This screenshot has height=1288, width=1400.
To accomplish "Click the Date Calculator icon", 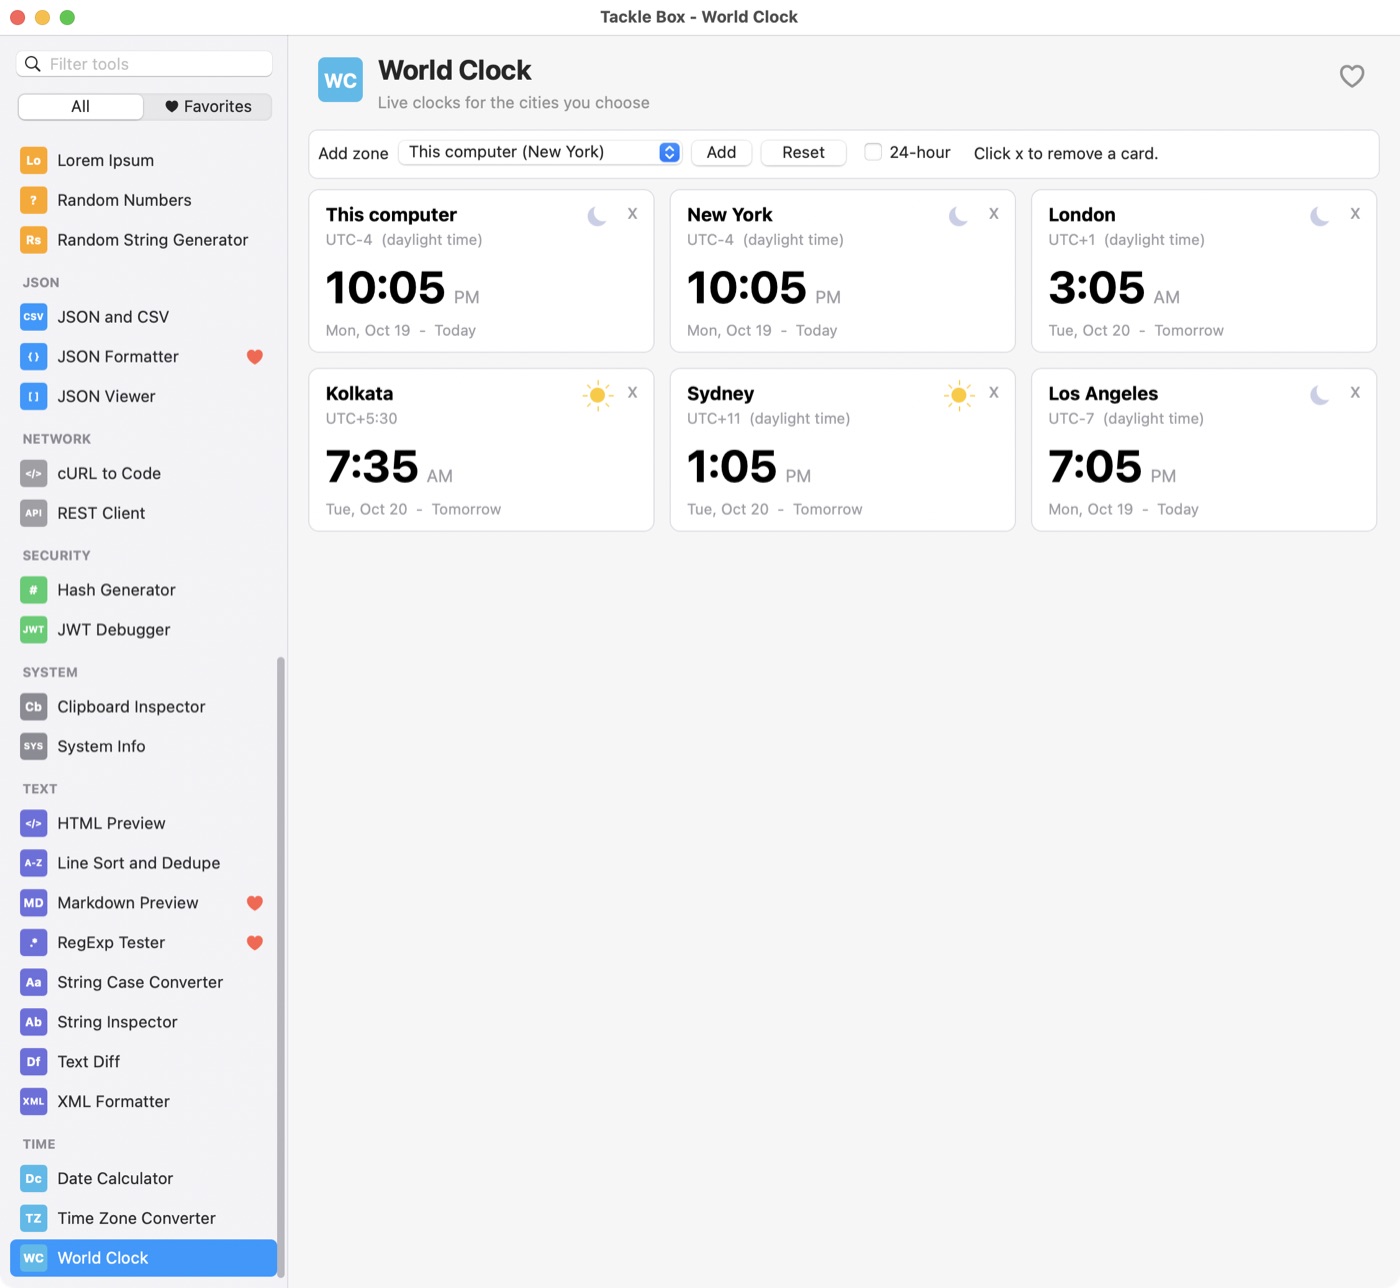I will (33, 1179).
